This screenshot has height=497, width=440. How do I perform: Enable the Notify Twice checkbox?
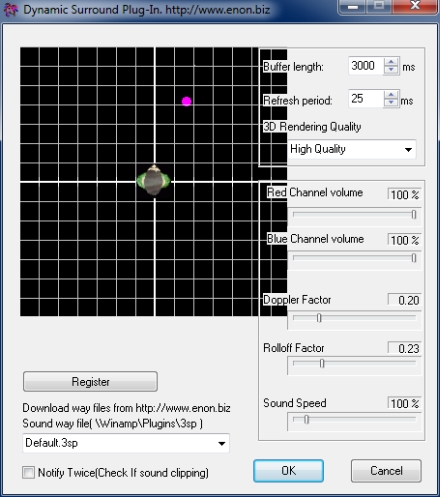pyautogui.click(x=28, y=473)
